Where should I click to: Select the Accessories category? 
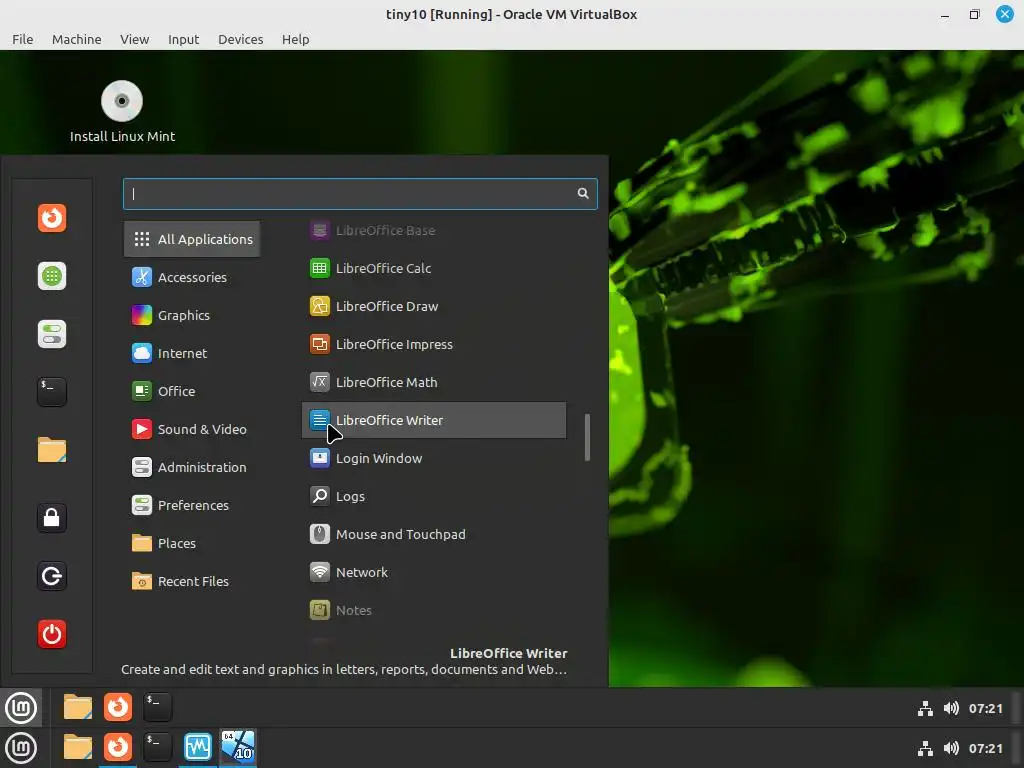[x=192, y=277]
